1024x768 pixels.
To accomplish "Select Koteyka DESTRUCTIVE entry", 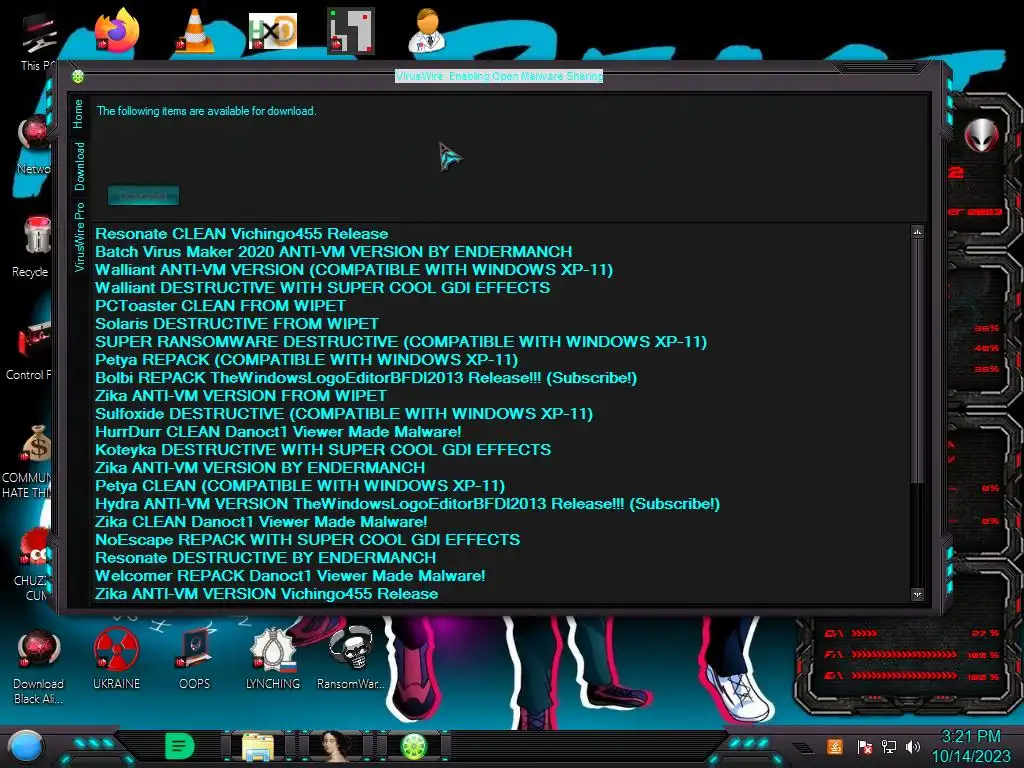I will (323, 450).
